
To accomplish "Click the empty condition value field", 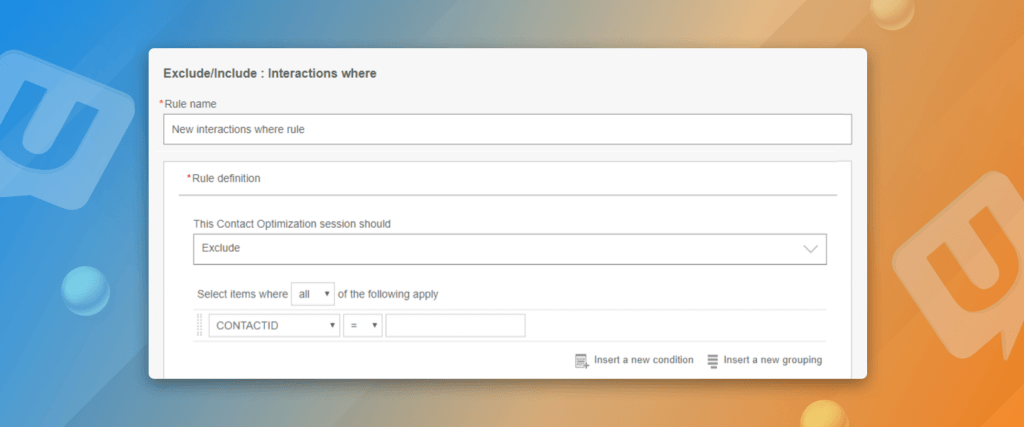I will tap(455, 326).
